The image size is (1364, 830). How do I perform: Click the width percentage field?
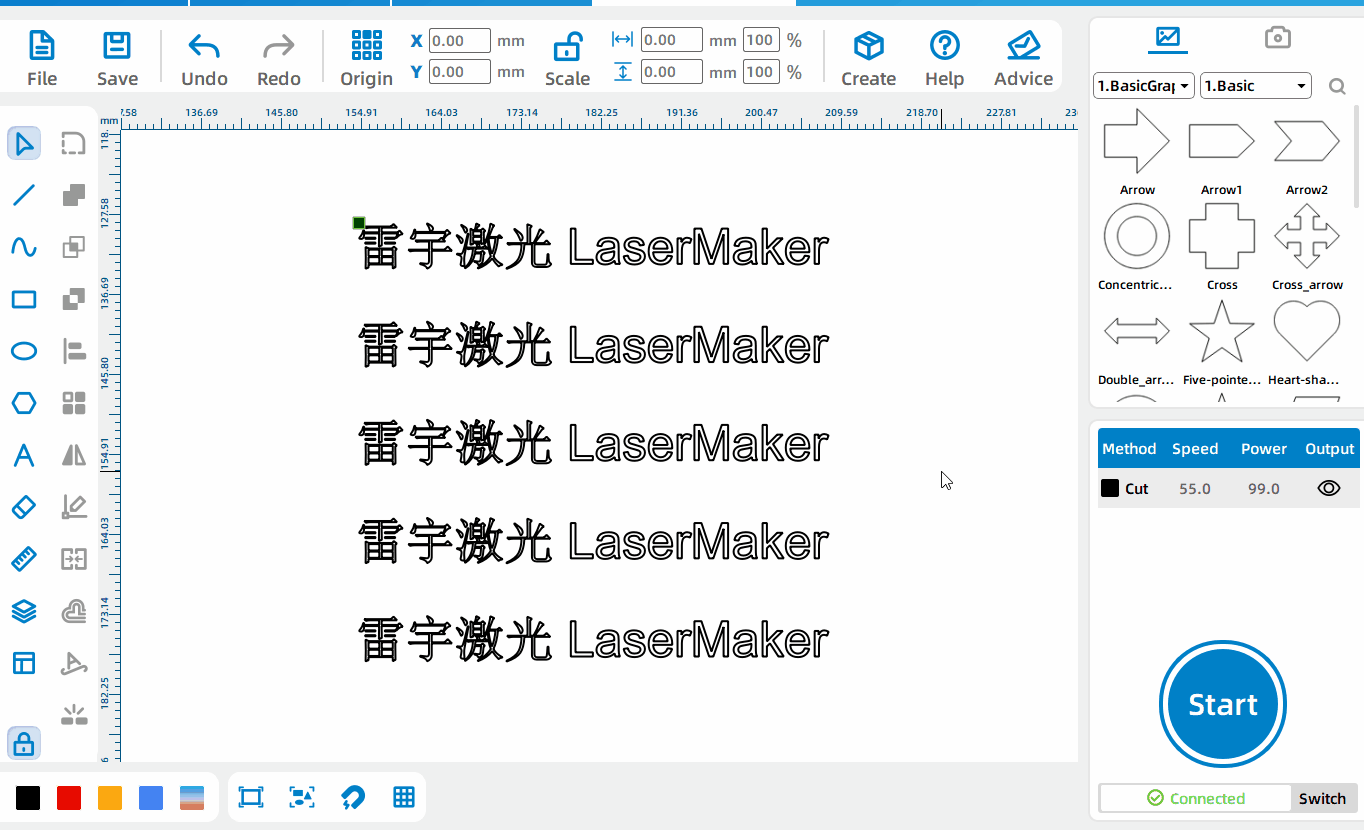pyautogui.click(x=761, y=40)
